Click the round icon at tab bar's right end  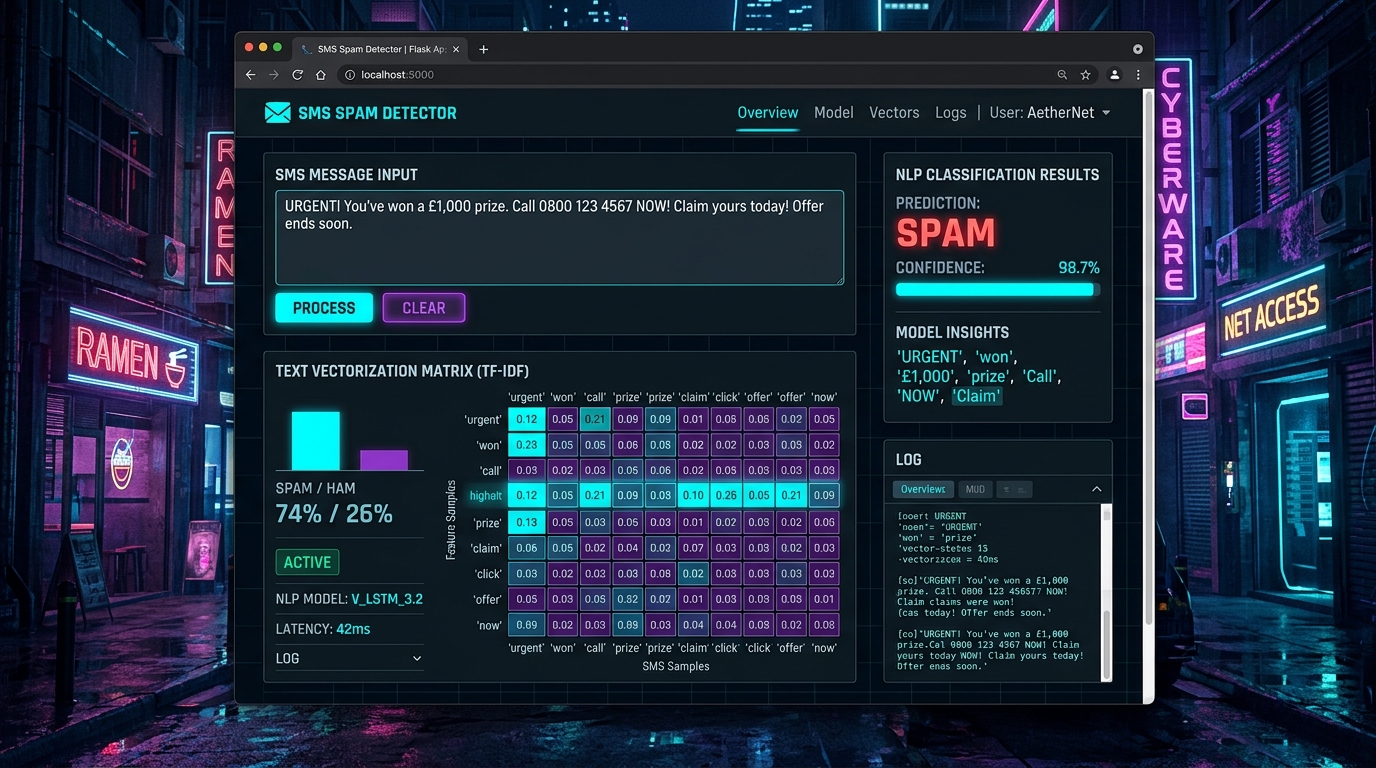tap(1137, 49)
